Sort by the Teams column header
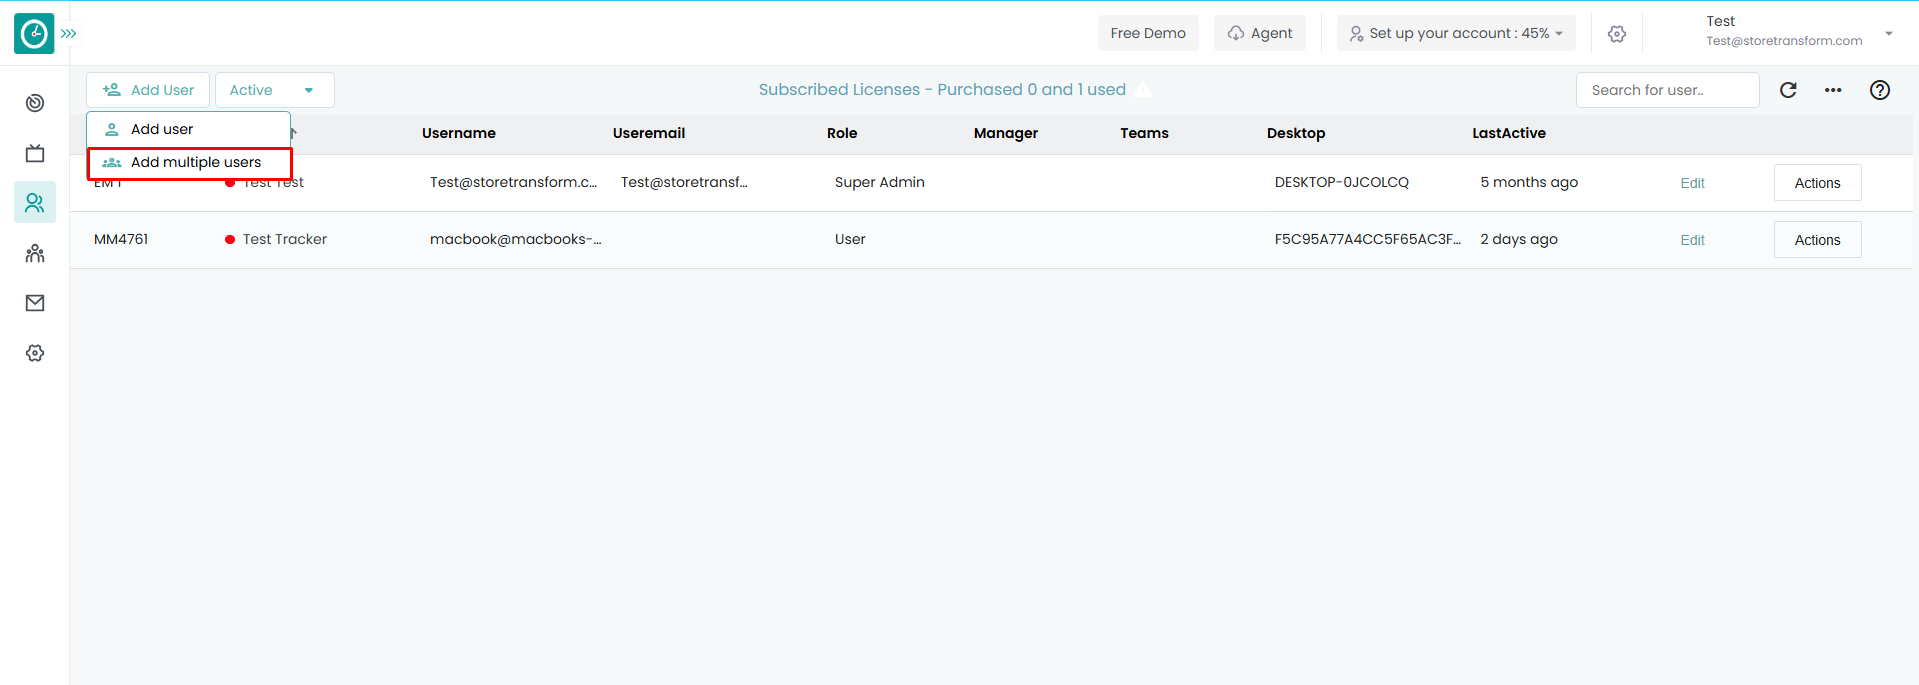Image resolution: width=1919 pixels, height=685 pixels. (1144, 133)
